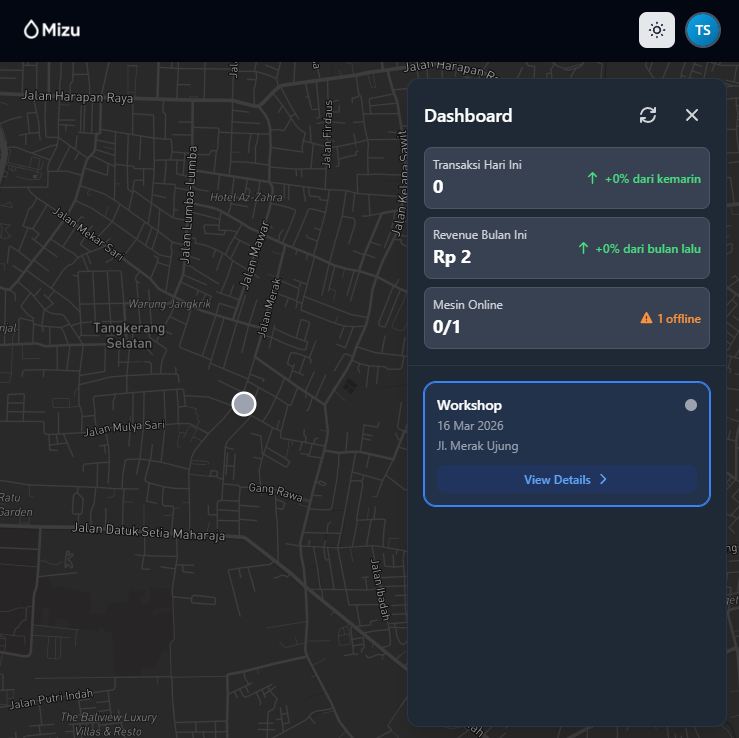The width and height of the screenshot is (739, 738).
Task: Select the gray machine marker on the map
Action: (x=244, y=403)
